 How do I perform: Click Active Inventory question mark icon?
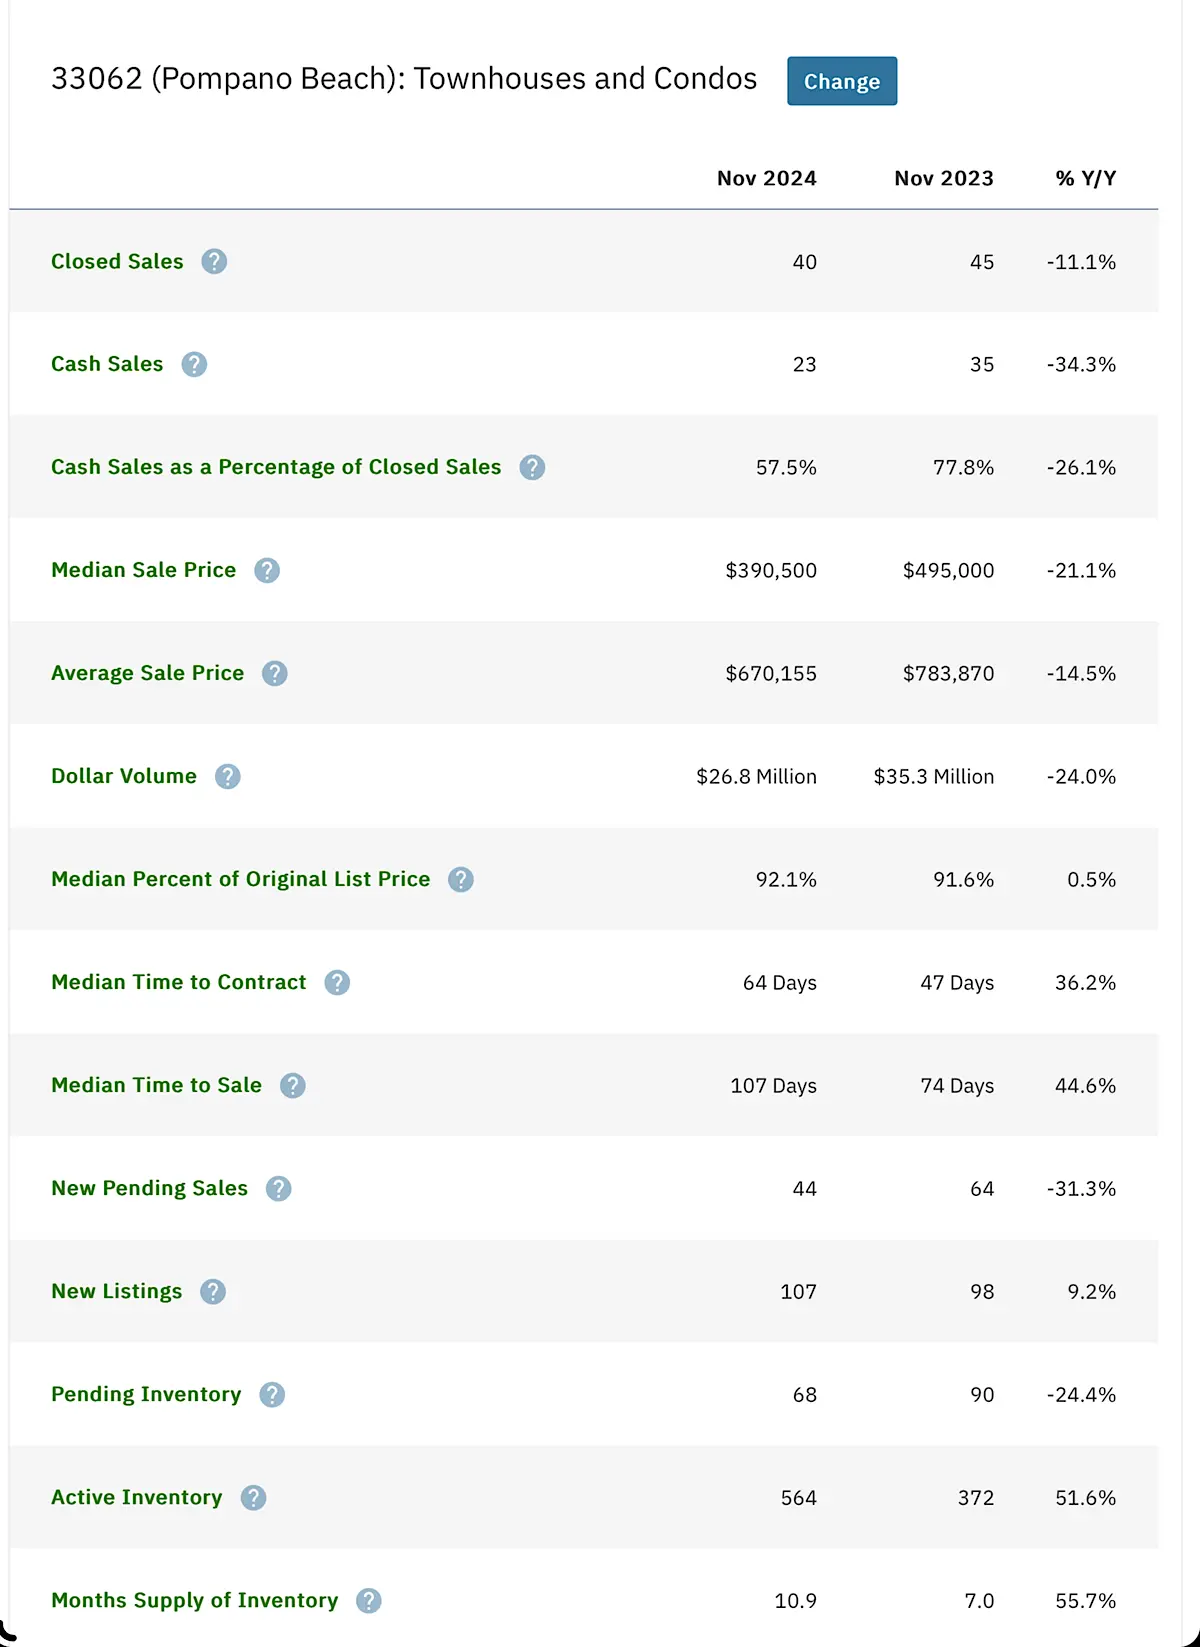pos(253,1497)
